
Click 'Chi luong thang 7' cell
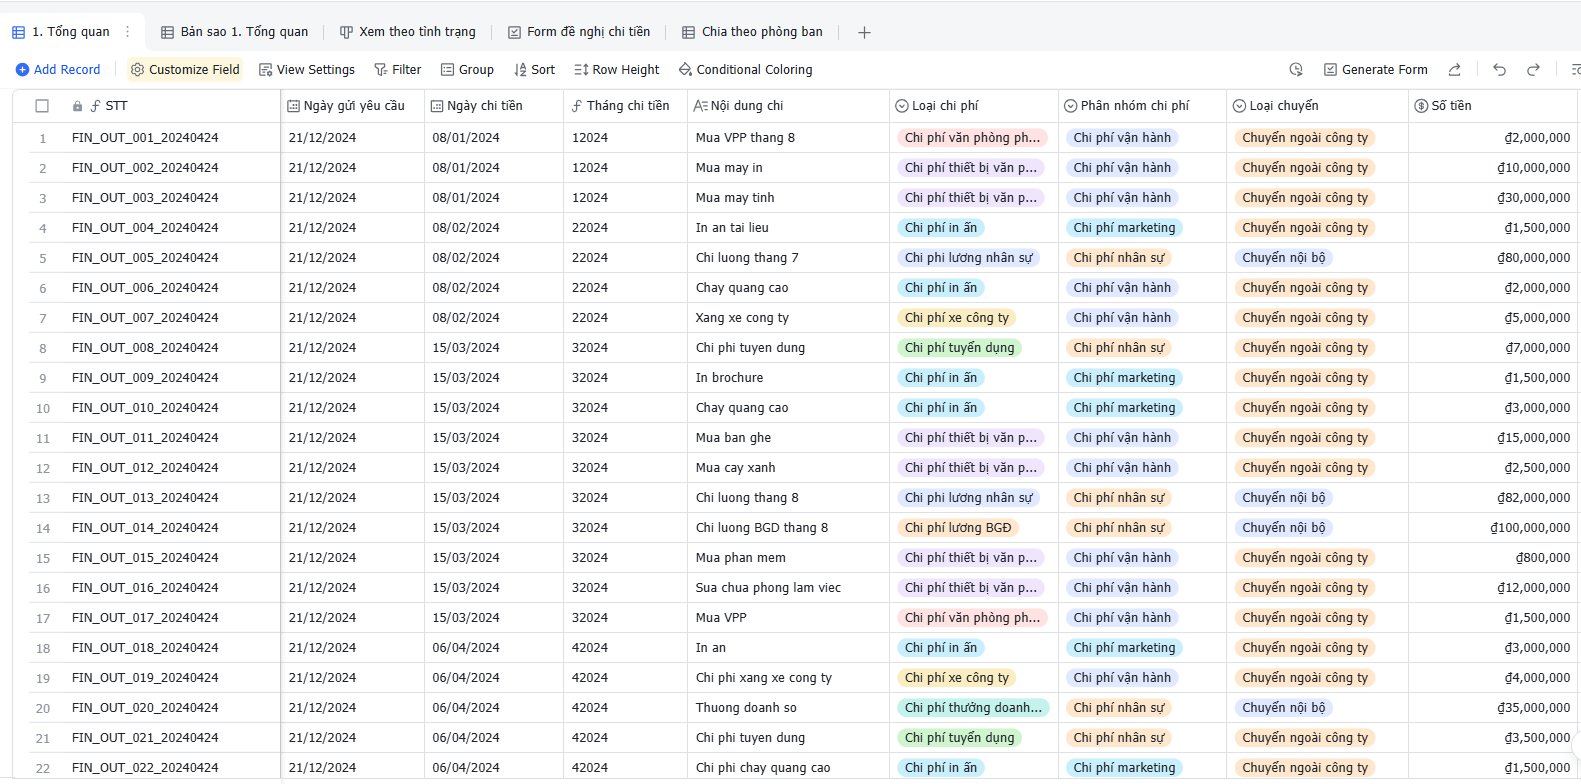coord(788,258)
